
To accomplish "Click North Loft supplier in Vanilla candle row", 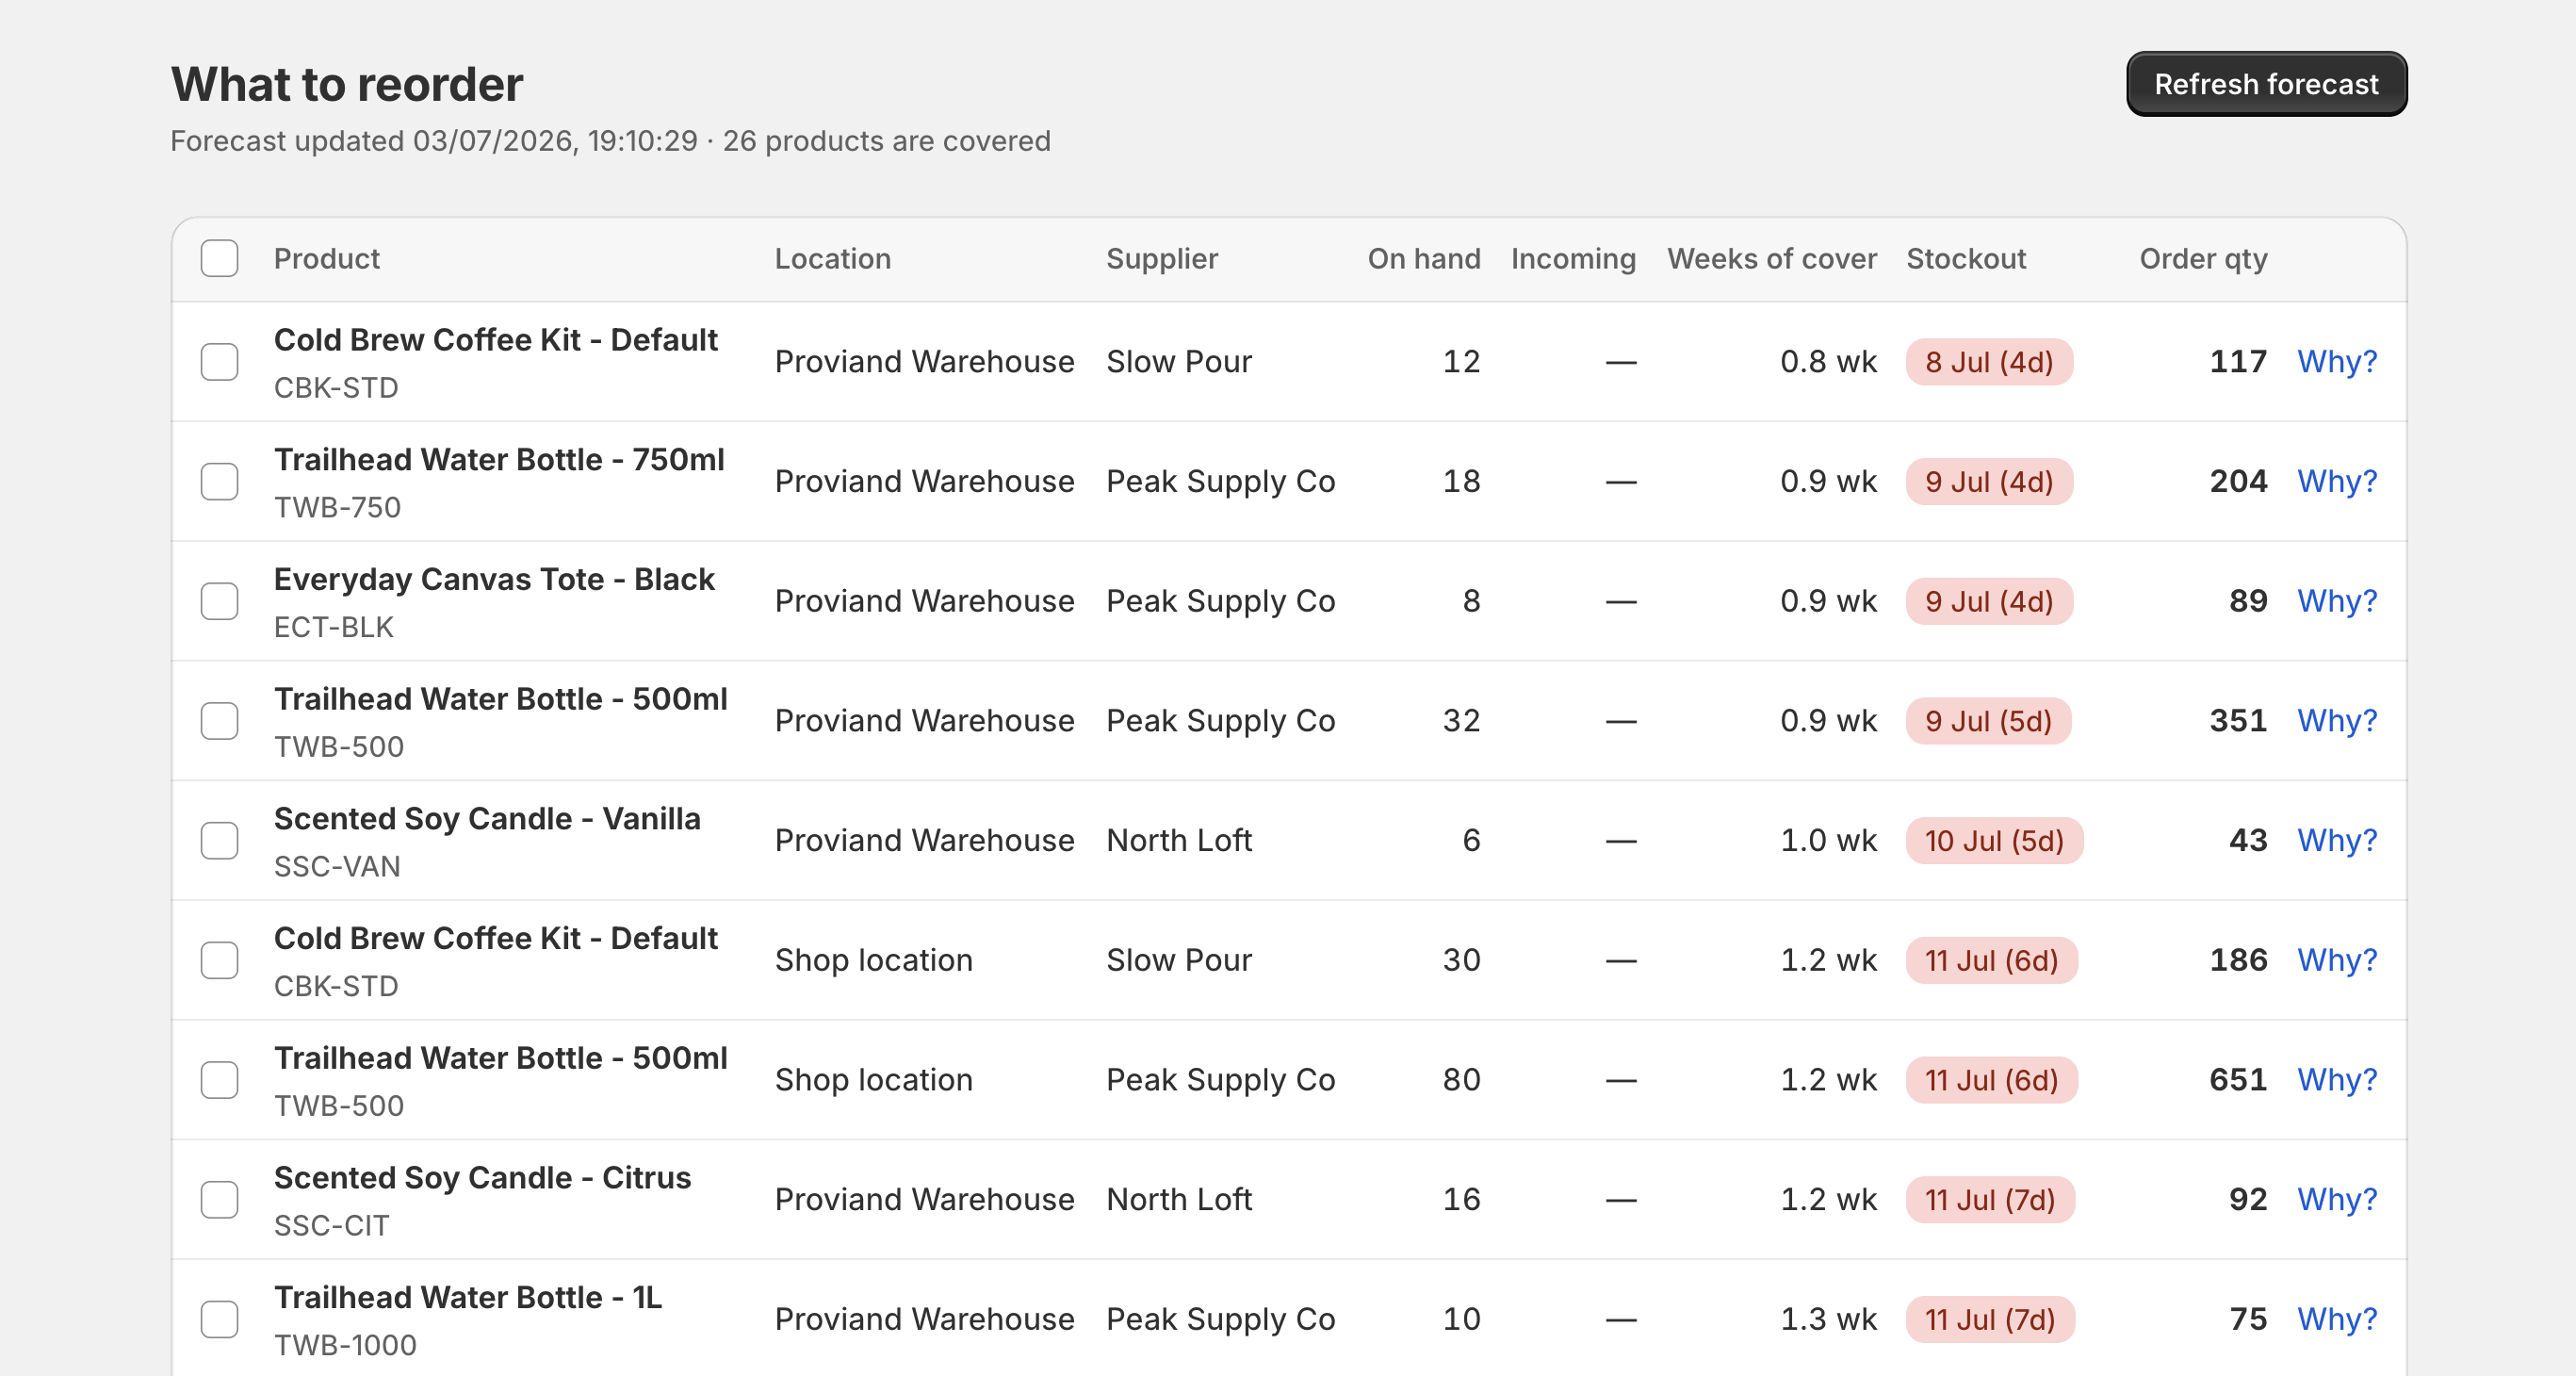I will (x=1179, y=840).
